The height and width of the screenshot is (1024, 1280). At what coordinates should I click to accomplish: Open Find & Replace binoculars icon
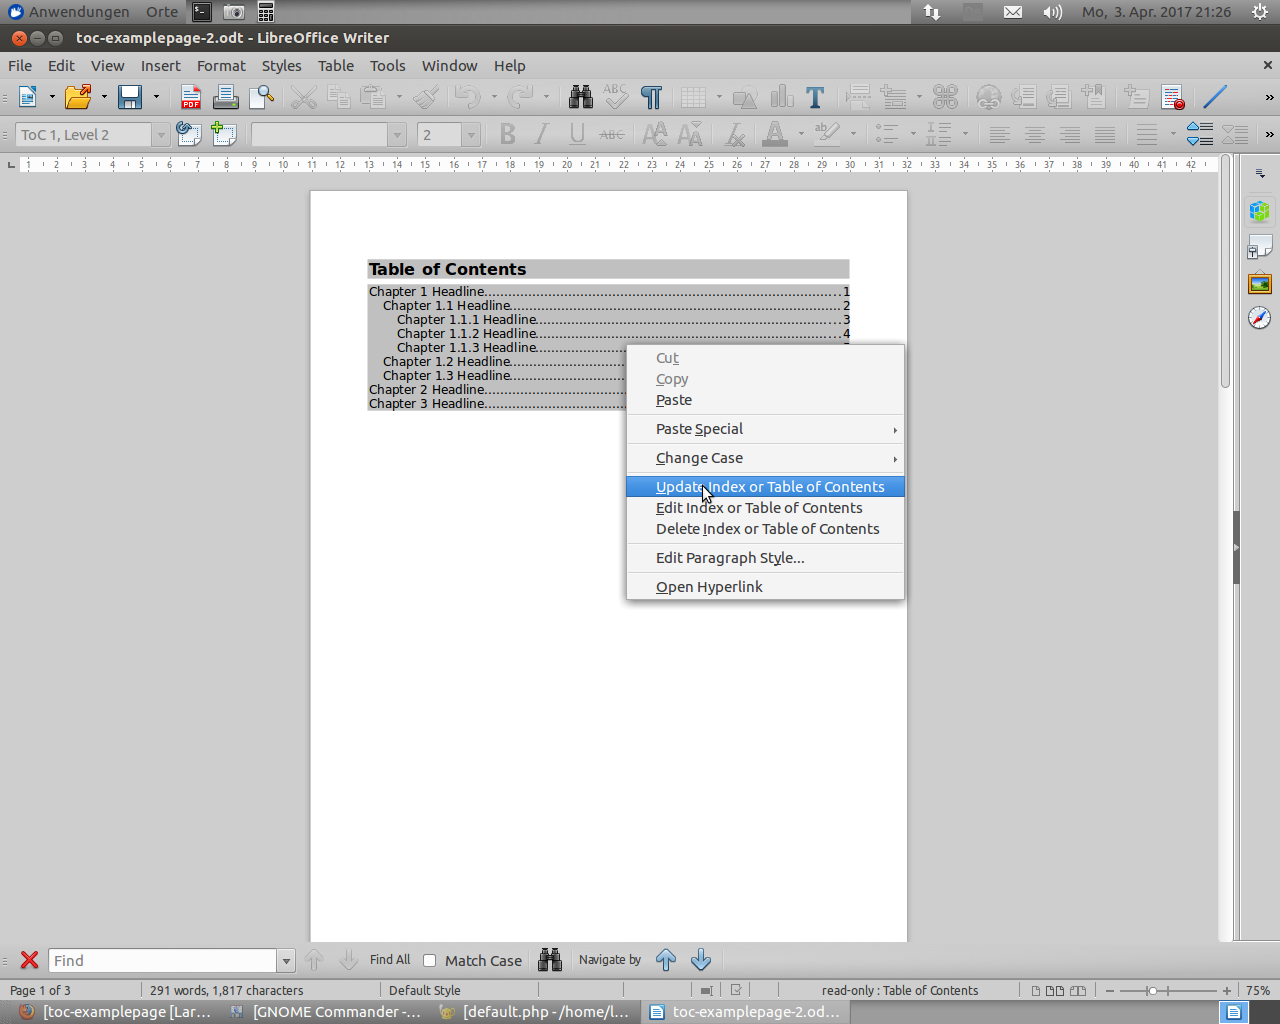(x=580, y=97)
